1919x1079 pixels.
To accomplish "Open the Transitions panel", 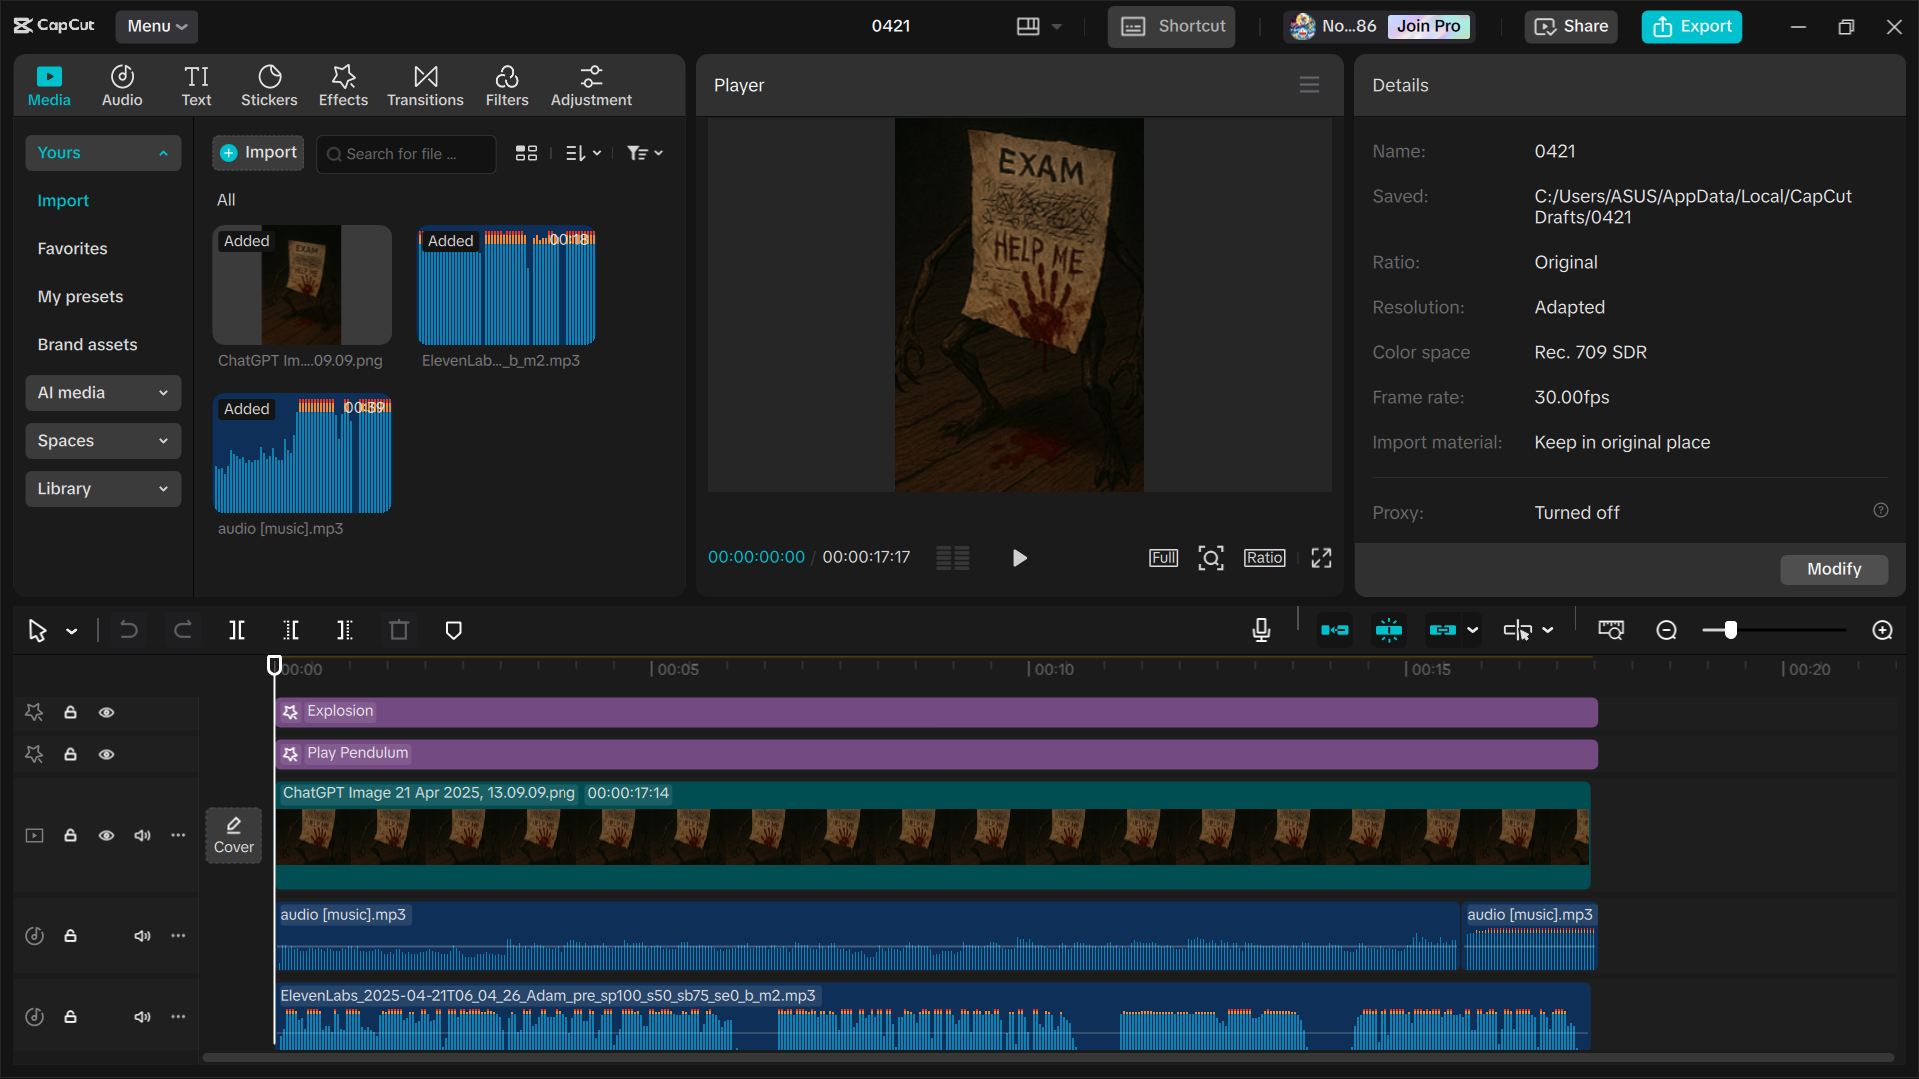I will point(425,85).
